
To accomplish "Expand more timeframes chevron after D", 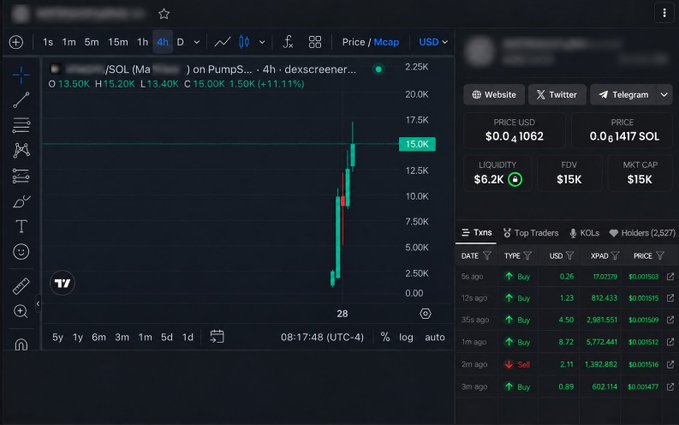I will coord(197,42).
